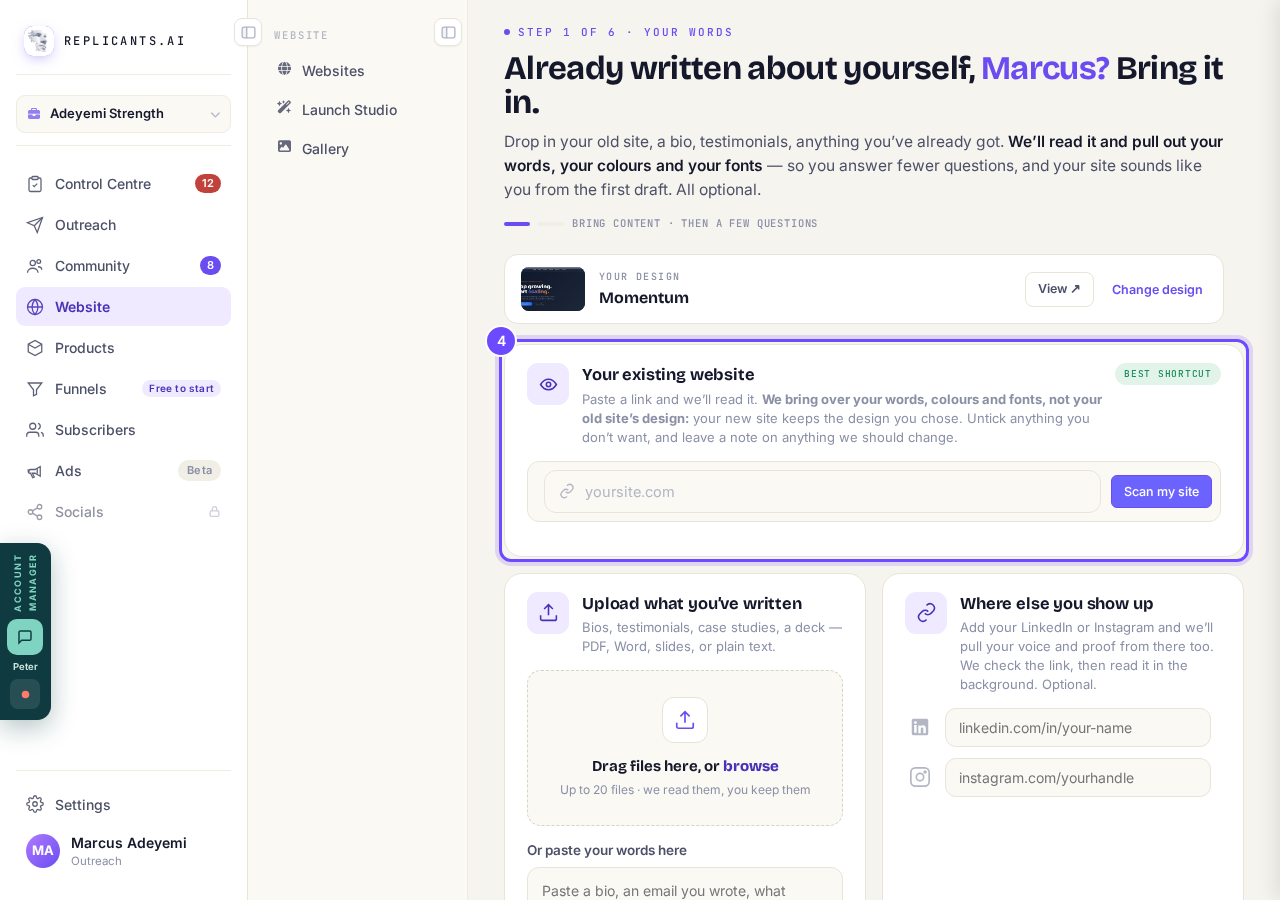Click the View button for Momentum design

point(1059,289)
